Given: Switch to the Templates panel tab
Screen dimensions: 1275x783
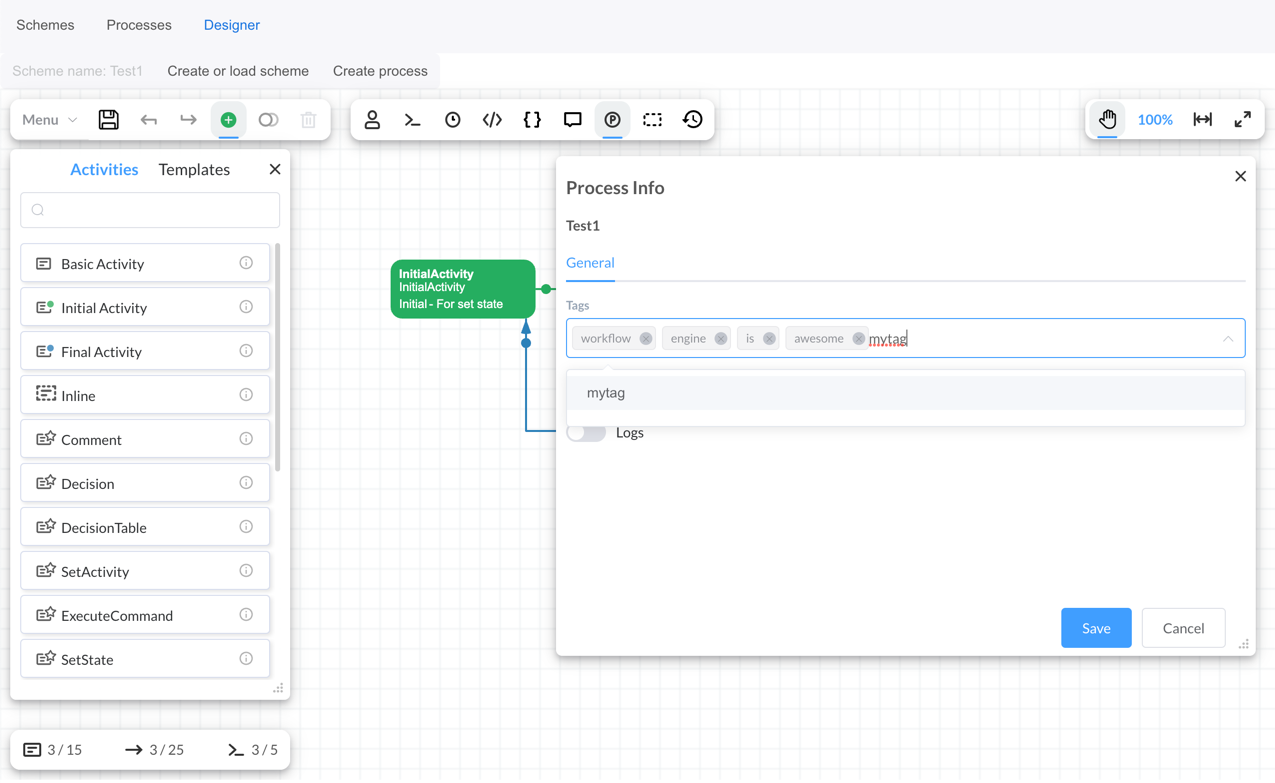Looking at the screenshot, I should click(194, 170).
